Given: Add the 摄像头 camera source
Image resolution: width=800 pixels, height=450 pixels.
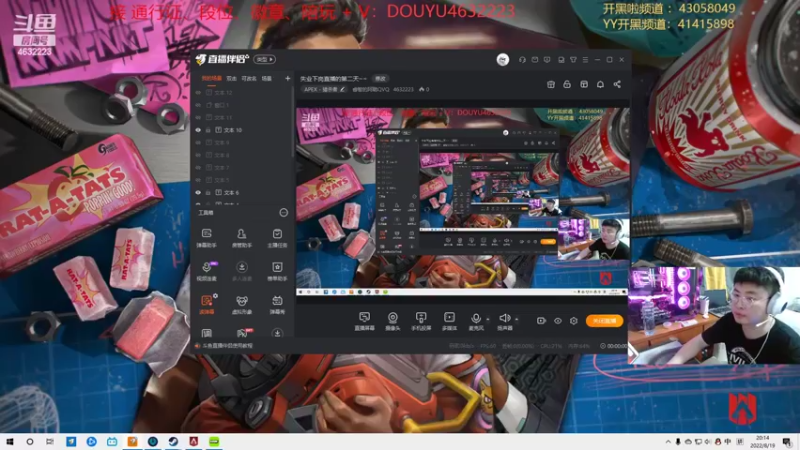Looking at the screenshot, I should click(392, 321).
